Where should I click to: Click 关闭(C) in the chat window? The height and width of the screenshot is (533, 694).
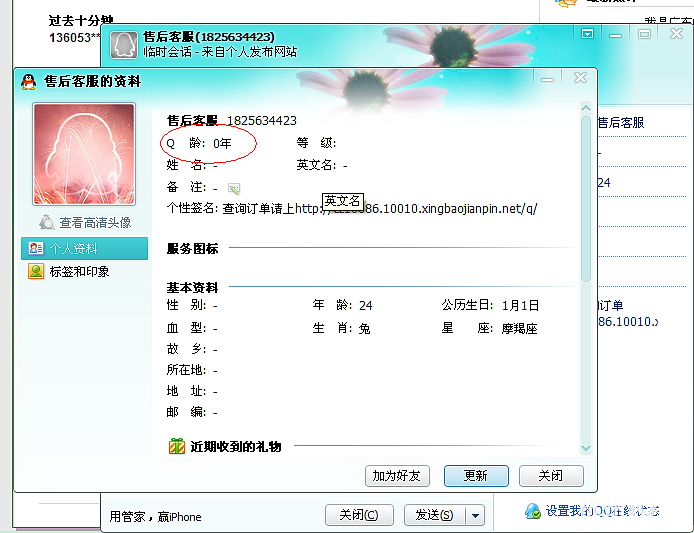359,515
